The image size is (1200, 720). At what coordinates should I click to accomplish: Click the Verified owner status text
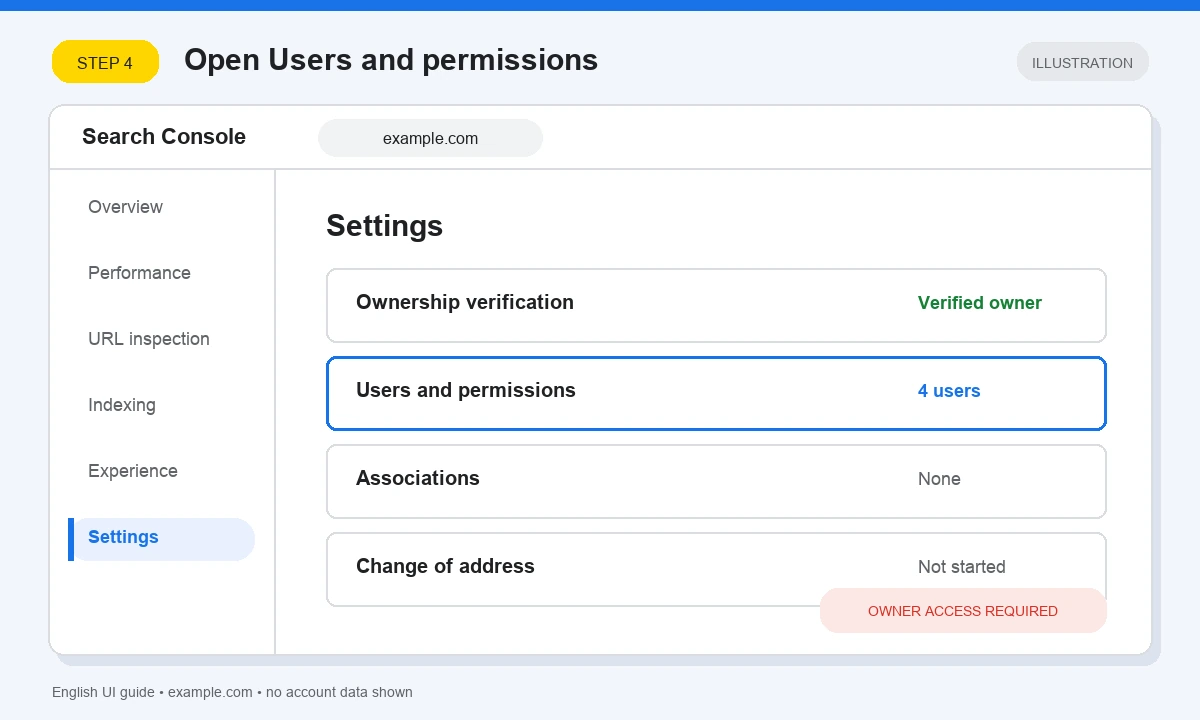point(980,303)
